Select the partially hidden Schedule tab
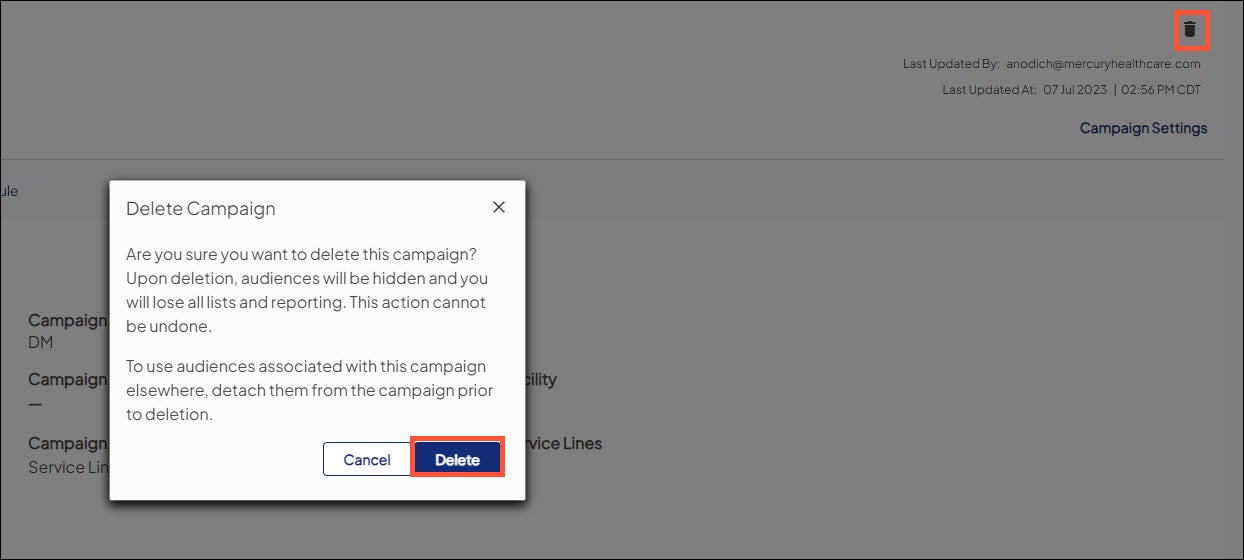 coord(9,190)
